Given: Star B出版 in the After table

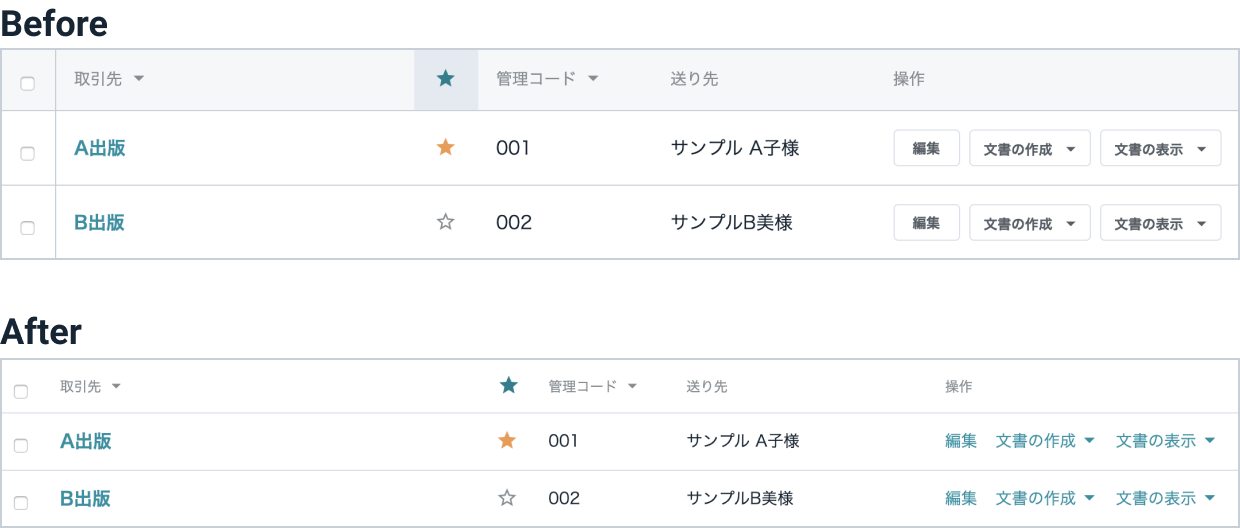Looking at the screenshot, I should pos(507,498).
